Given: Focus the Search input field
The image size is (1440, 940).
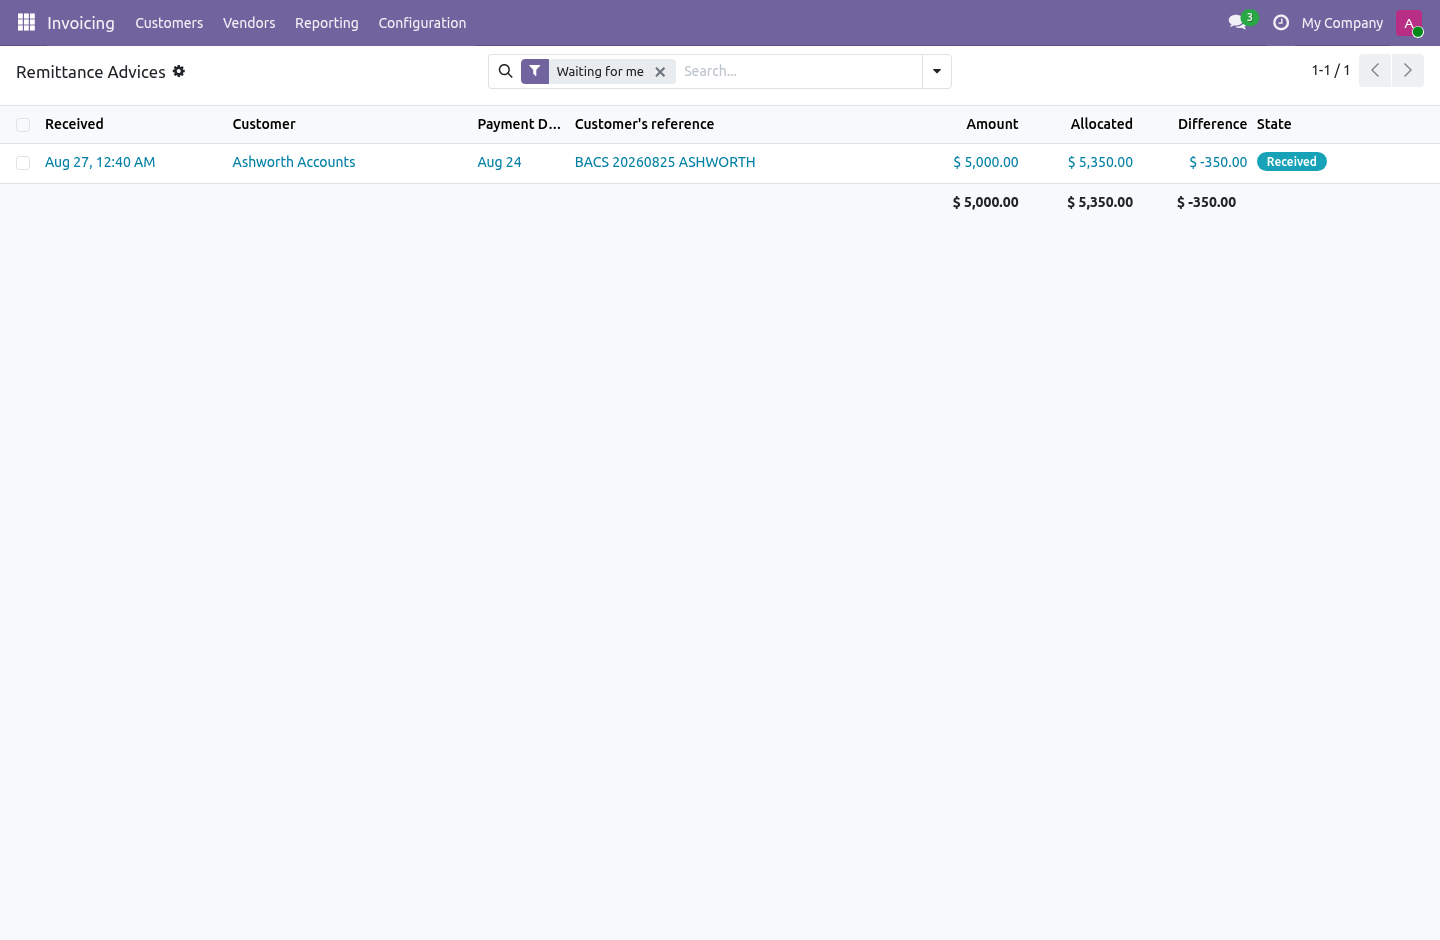Looking at the screenshot, I should click(798, 71).
